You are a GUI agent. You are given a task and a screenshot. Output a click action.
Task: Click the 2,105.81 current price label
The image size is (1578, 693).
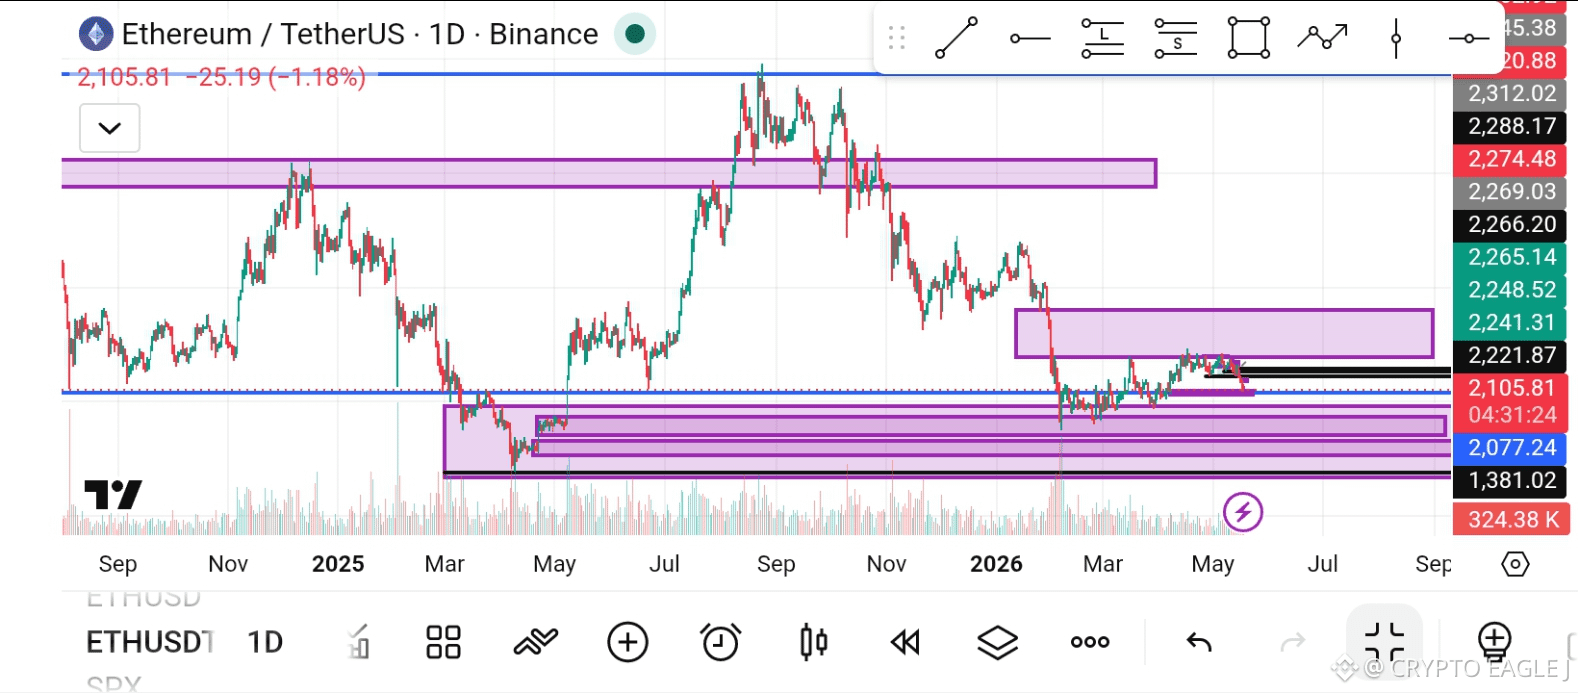[x=1511, y=388]
